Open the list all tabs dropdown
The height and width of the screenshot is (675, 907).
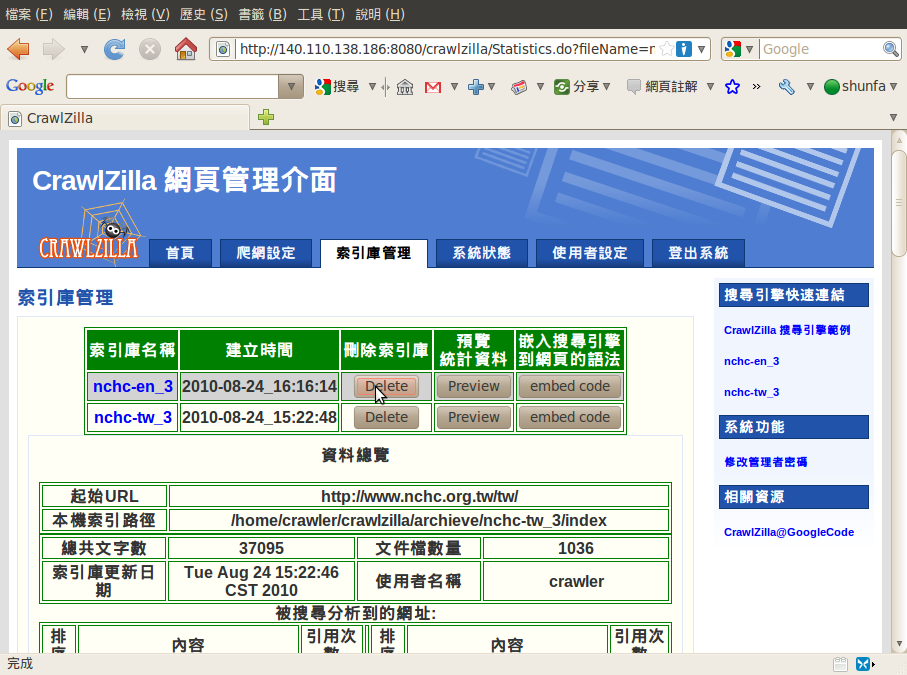pyautogui.click(x=893, y=117)
